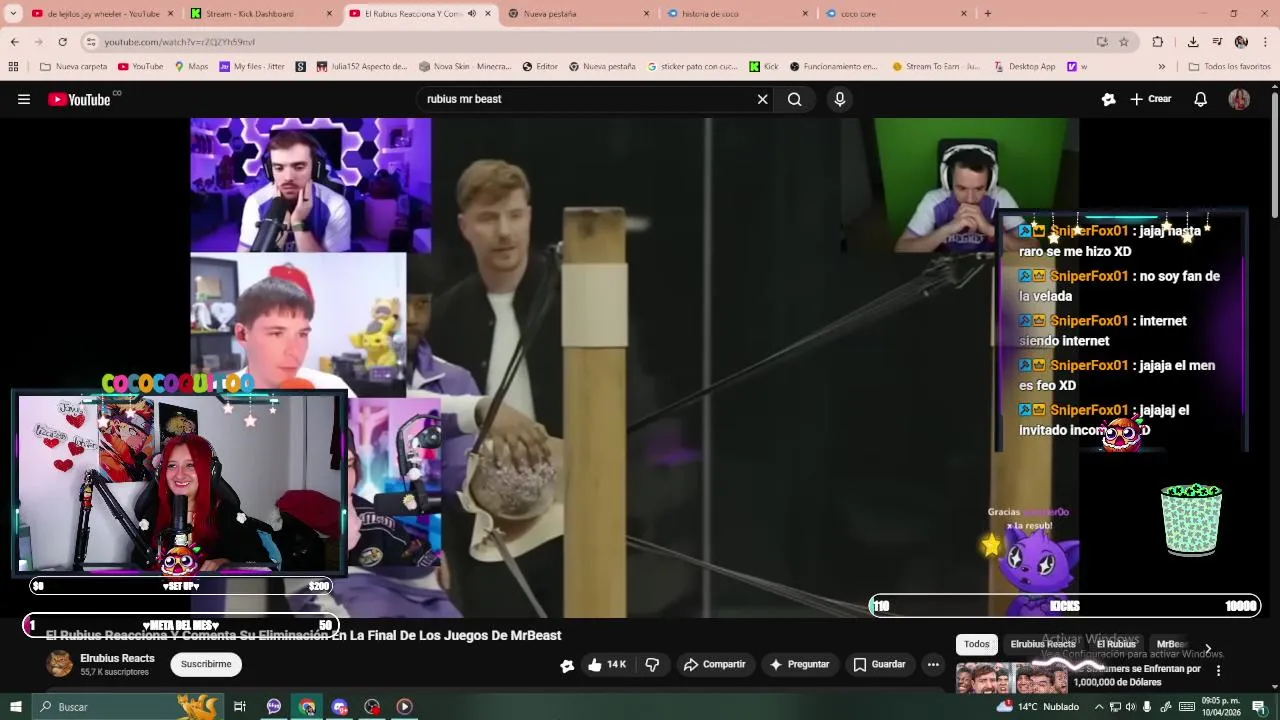Open more actions with the three-dot button
The width and height of the screenshot is (1280, 720).
pyautogui.click(x=933, y=665)
